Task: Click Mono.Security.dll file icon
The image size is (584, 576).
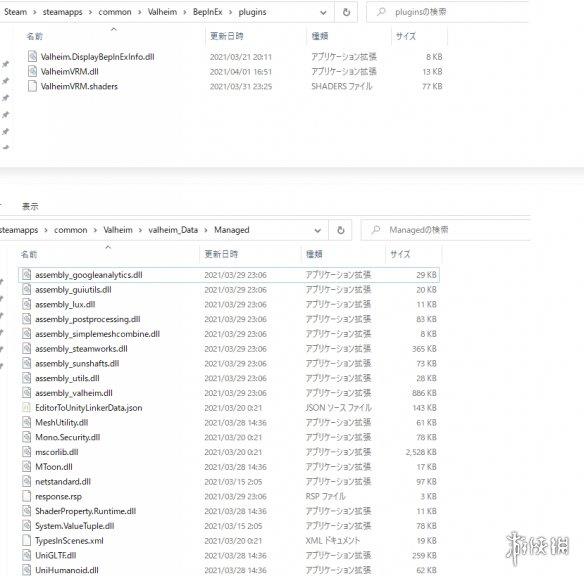Action: click(x=26, y=437)
